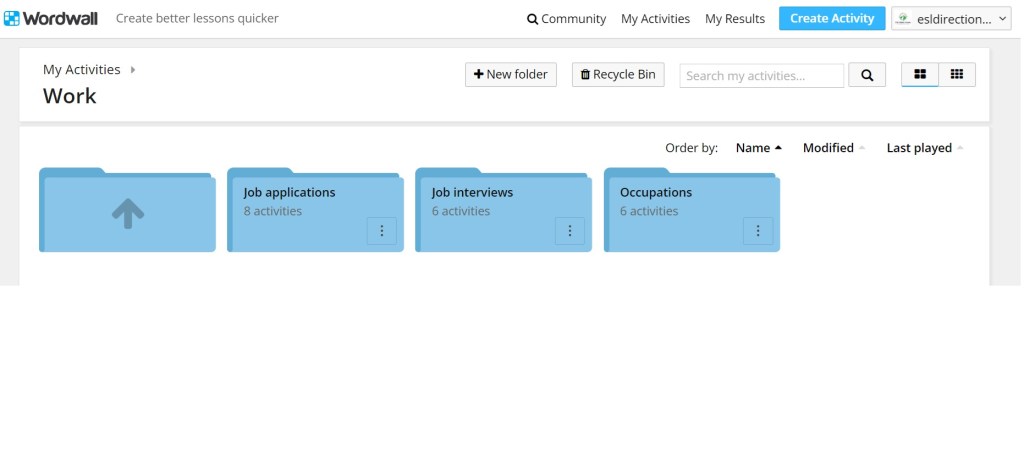Image resolution: width=1024 pixels, height=462 pixels.
Task: Click the search magnifier button
Action: (867, 75)
